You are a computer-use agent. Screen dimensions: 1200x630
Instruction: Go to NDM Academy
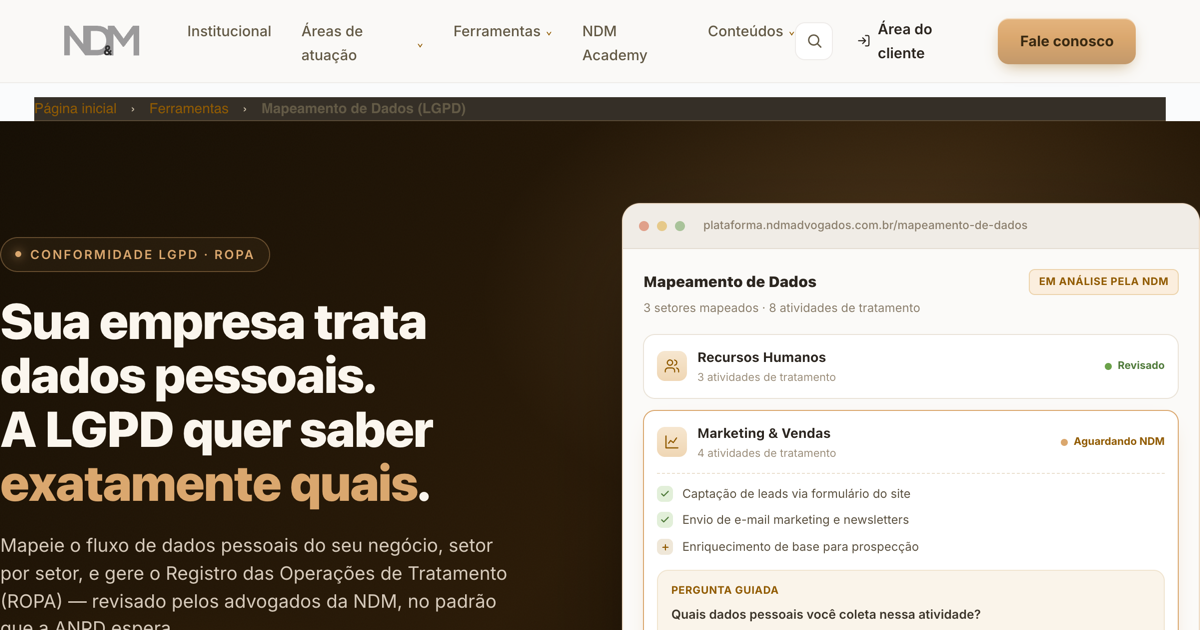pos(614,43)
